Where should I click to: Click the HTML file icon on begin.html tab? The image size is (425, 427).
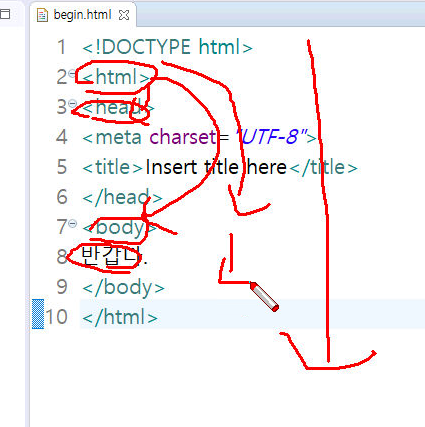(42, 15)
